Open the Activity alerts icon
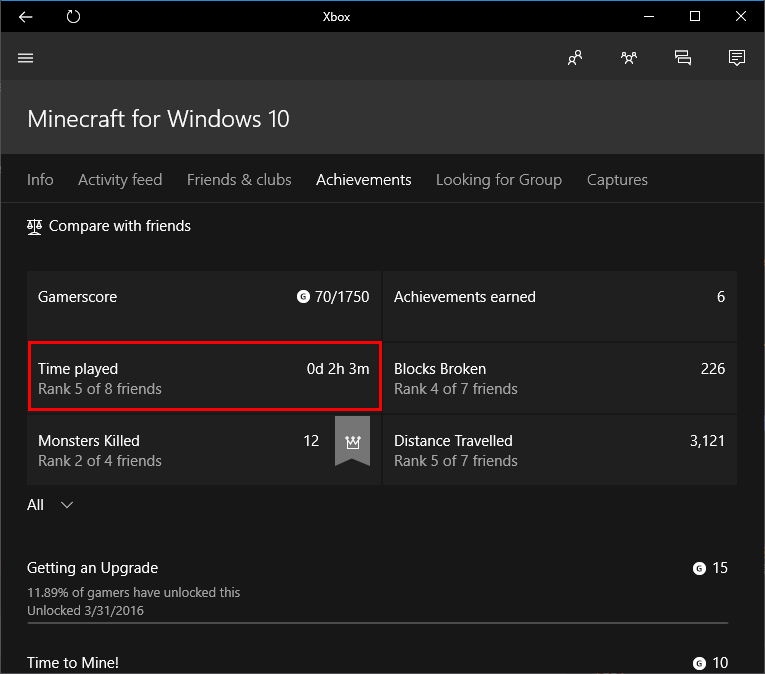The height and width of the screenshot is (674, 765). coord(737,58)
